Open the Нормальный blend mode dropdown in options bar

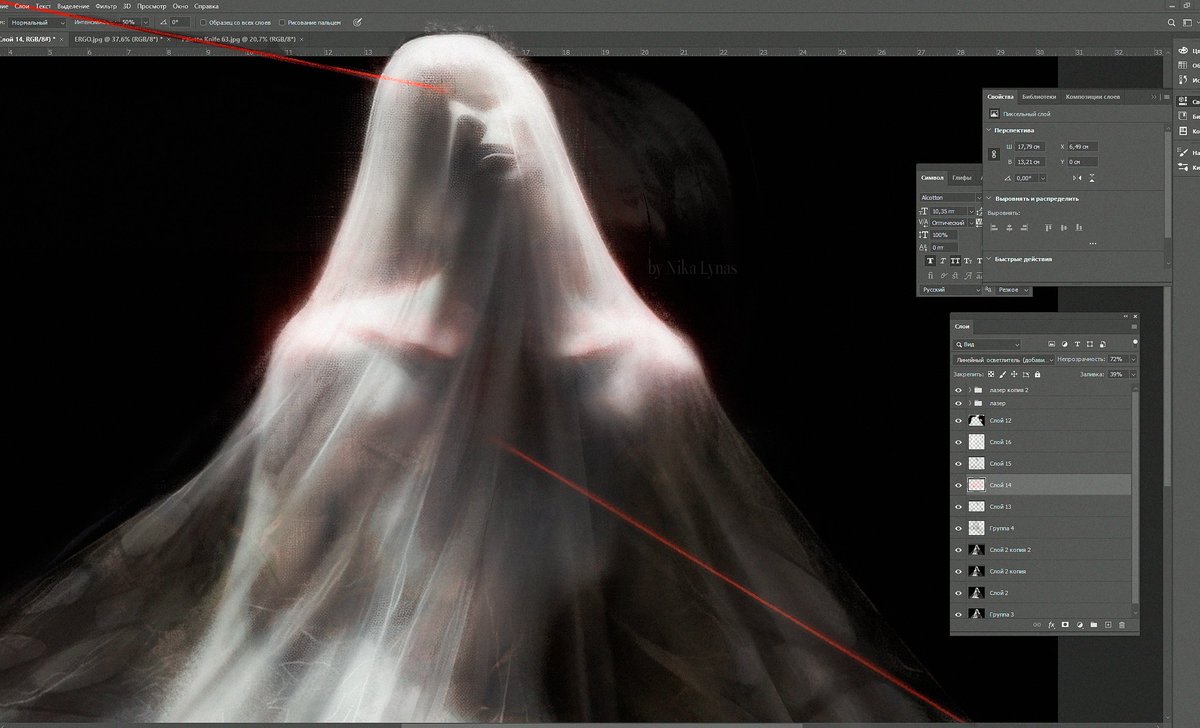pyautogui.click(x=36, y=22)
